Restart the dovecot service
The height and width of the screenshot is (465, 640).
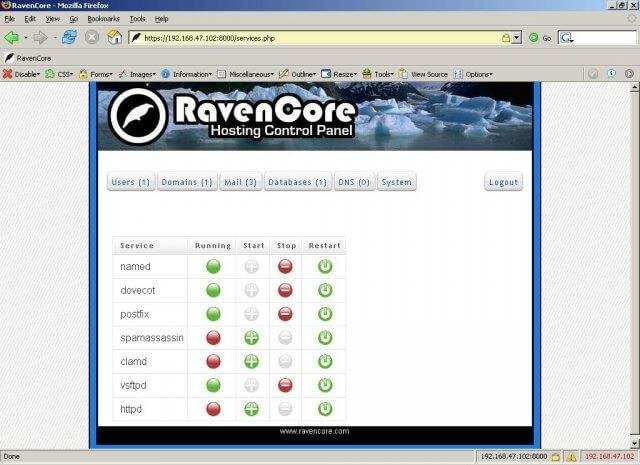pos(324,290)
